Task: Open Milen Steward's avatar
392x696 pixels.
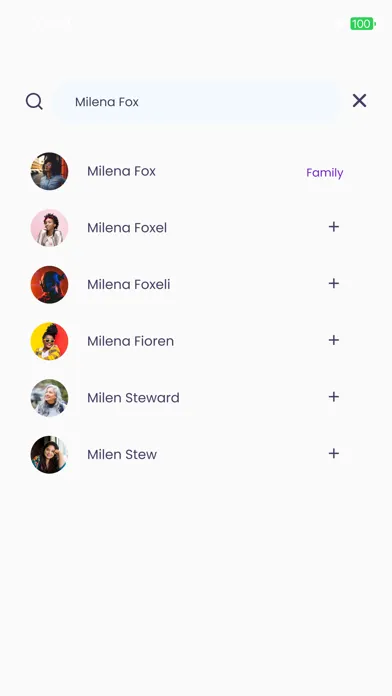Action: [49, 398]
